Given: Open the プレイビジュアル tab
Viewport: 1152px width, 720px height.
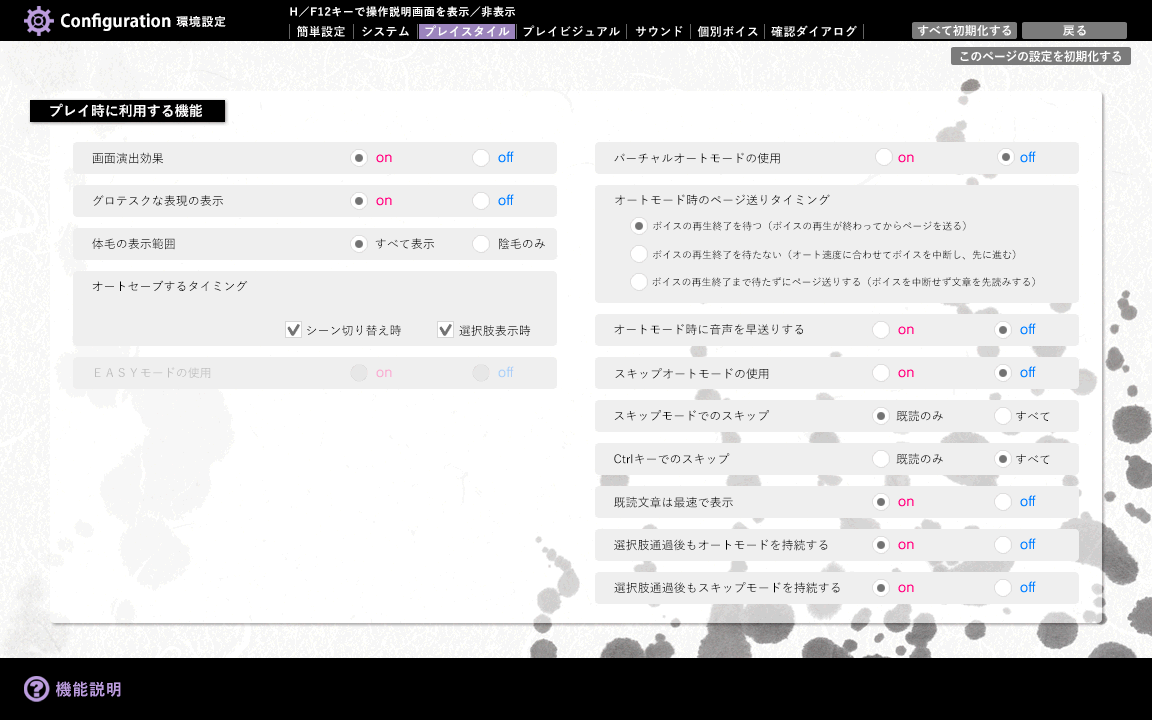Looking at the screenshot, I should (x=571, y=32).
